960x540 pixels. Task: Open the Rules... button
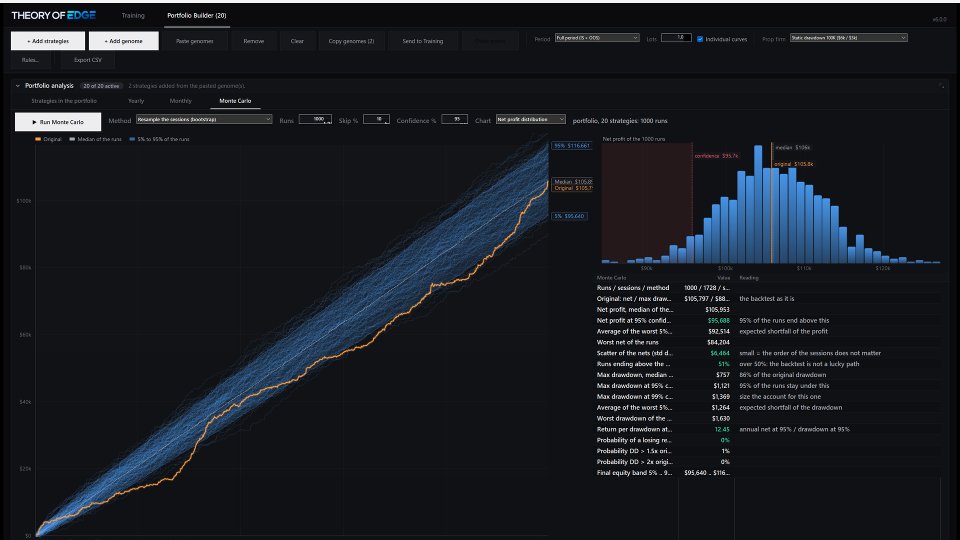pyautogui.click(x=31, y=60)
